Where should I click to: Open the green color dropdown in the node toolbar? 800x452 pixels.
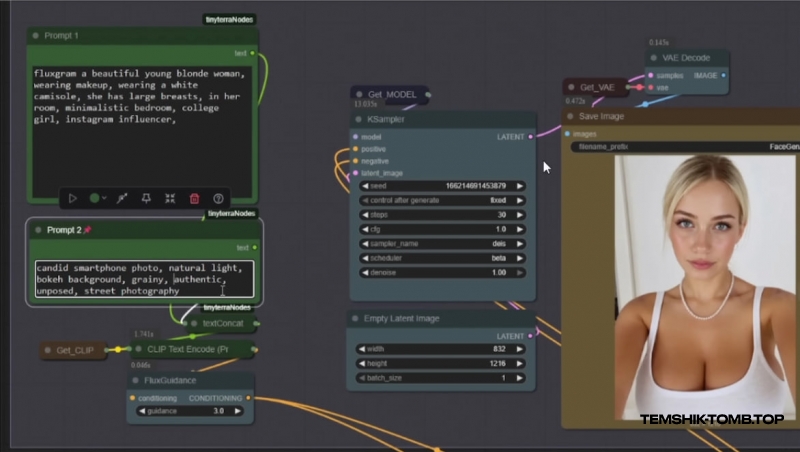pyautogui.click(x=97, y=199)
